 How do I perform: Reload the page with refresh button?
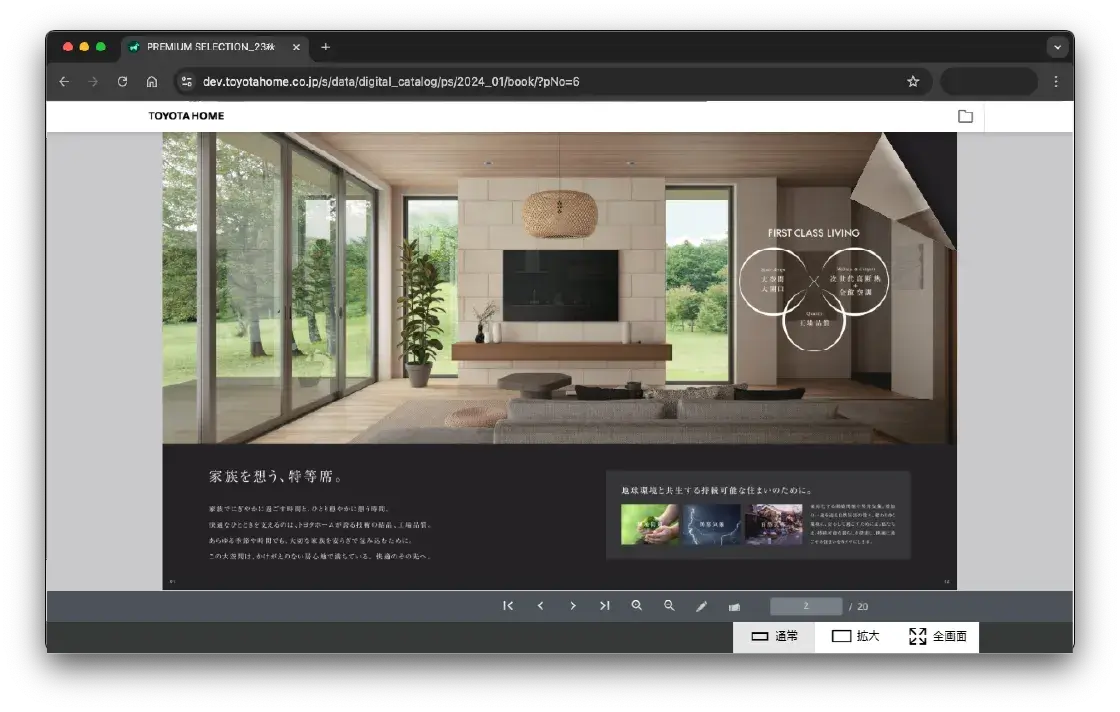[x=122, y=82]
